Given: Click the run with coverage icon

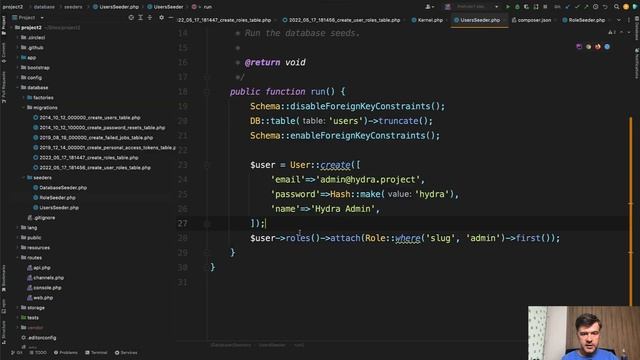Looking at the screenshot, I should click(527, 7).
